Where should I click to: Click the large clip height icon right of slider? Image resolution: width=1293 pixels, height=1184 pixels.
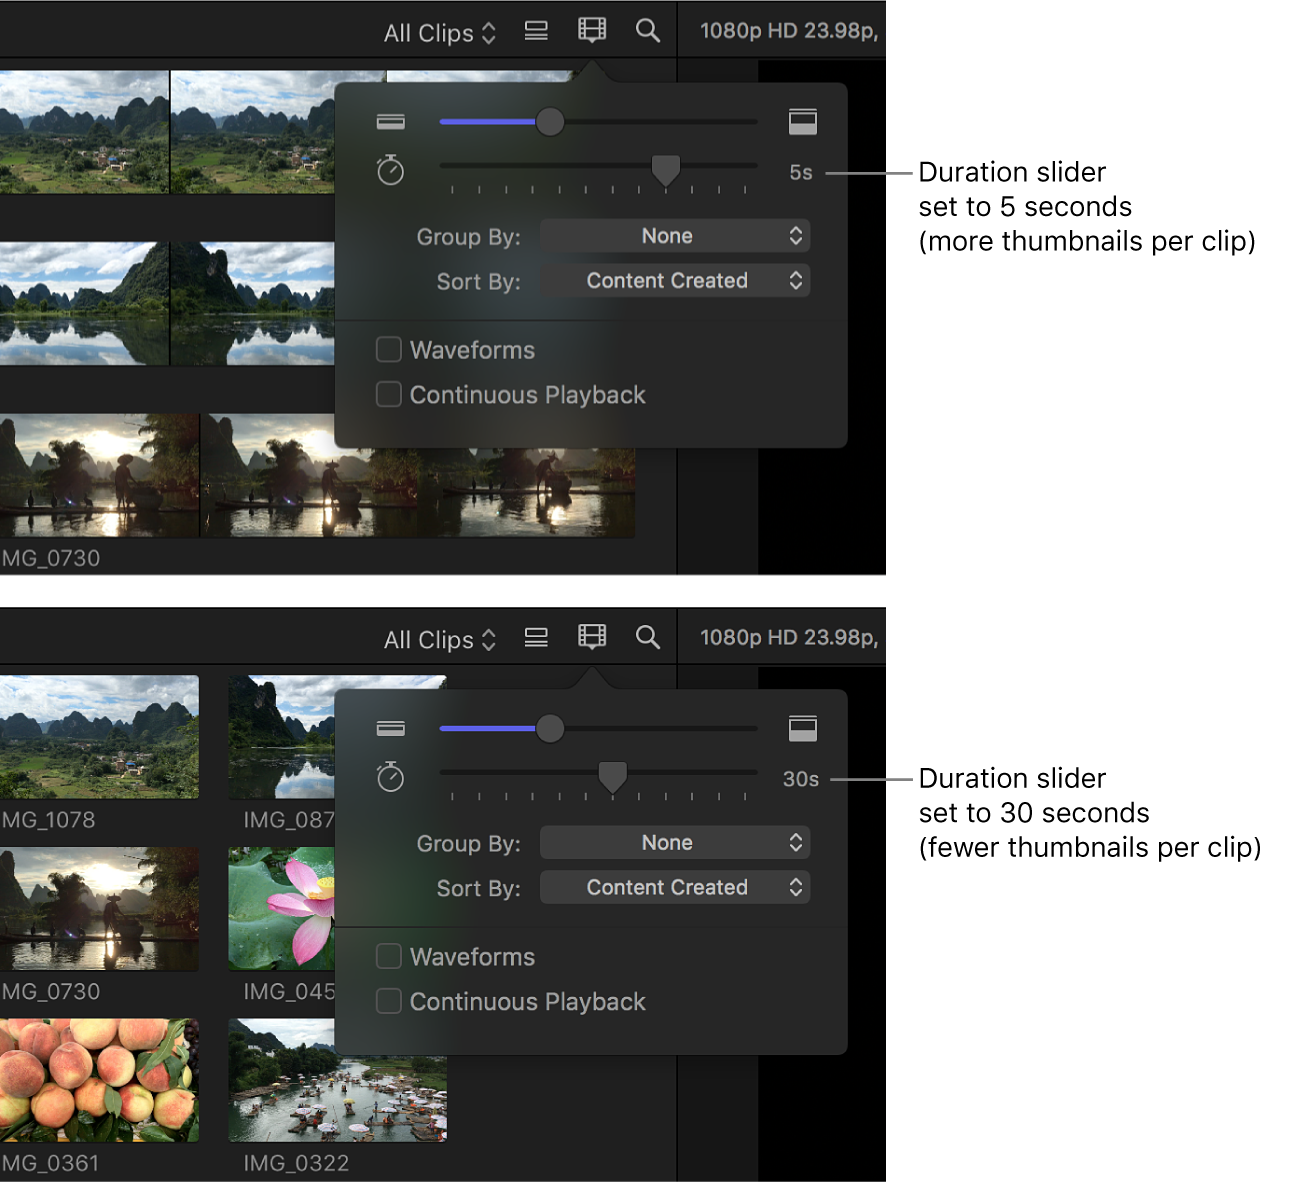click(x=804, y=121)
